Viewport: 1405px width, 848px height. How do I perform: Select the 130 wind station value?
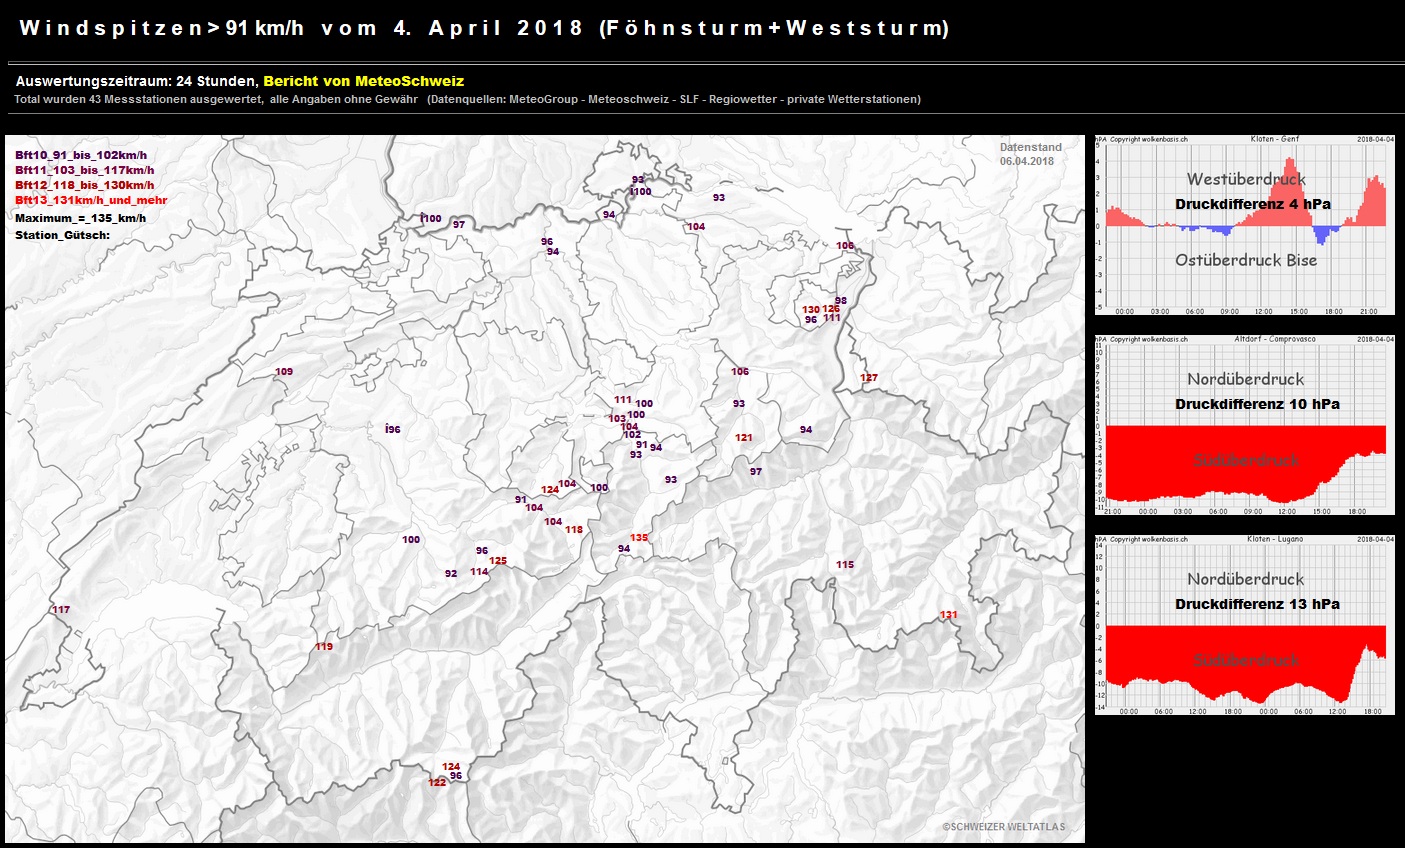[x=811, y=310]
